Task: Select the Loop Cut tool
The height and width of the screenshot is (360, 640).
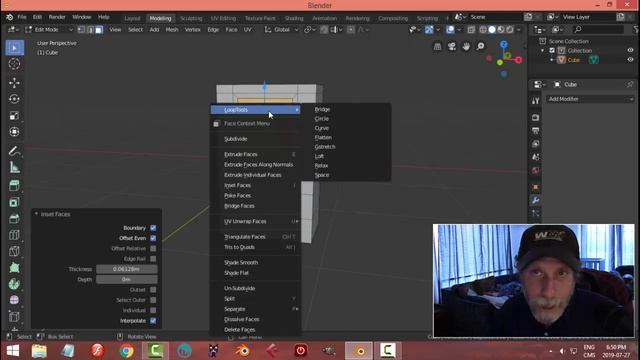Action: point(14,235)
